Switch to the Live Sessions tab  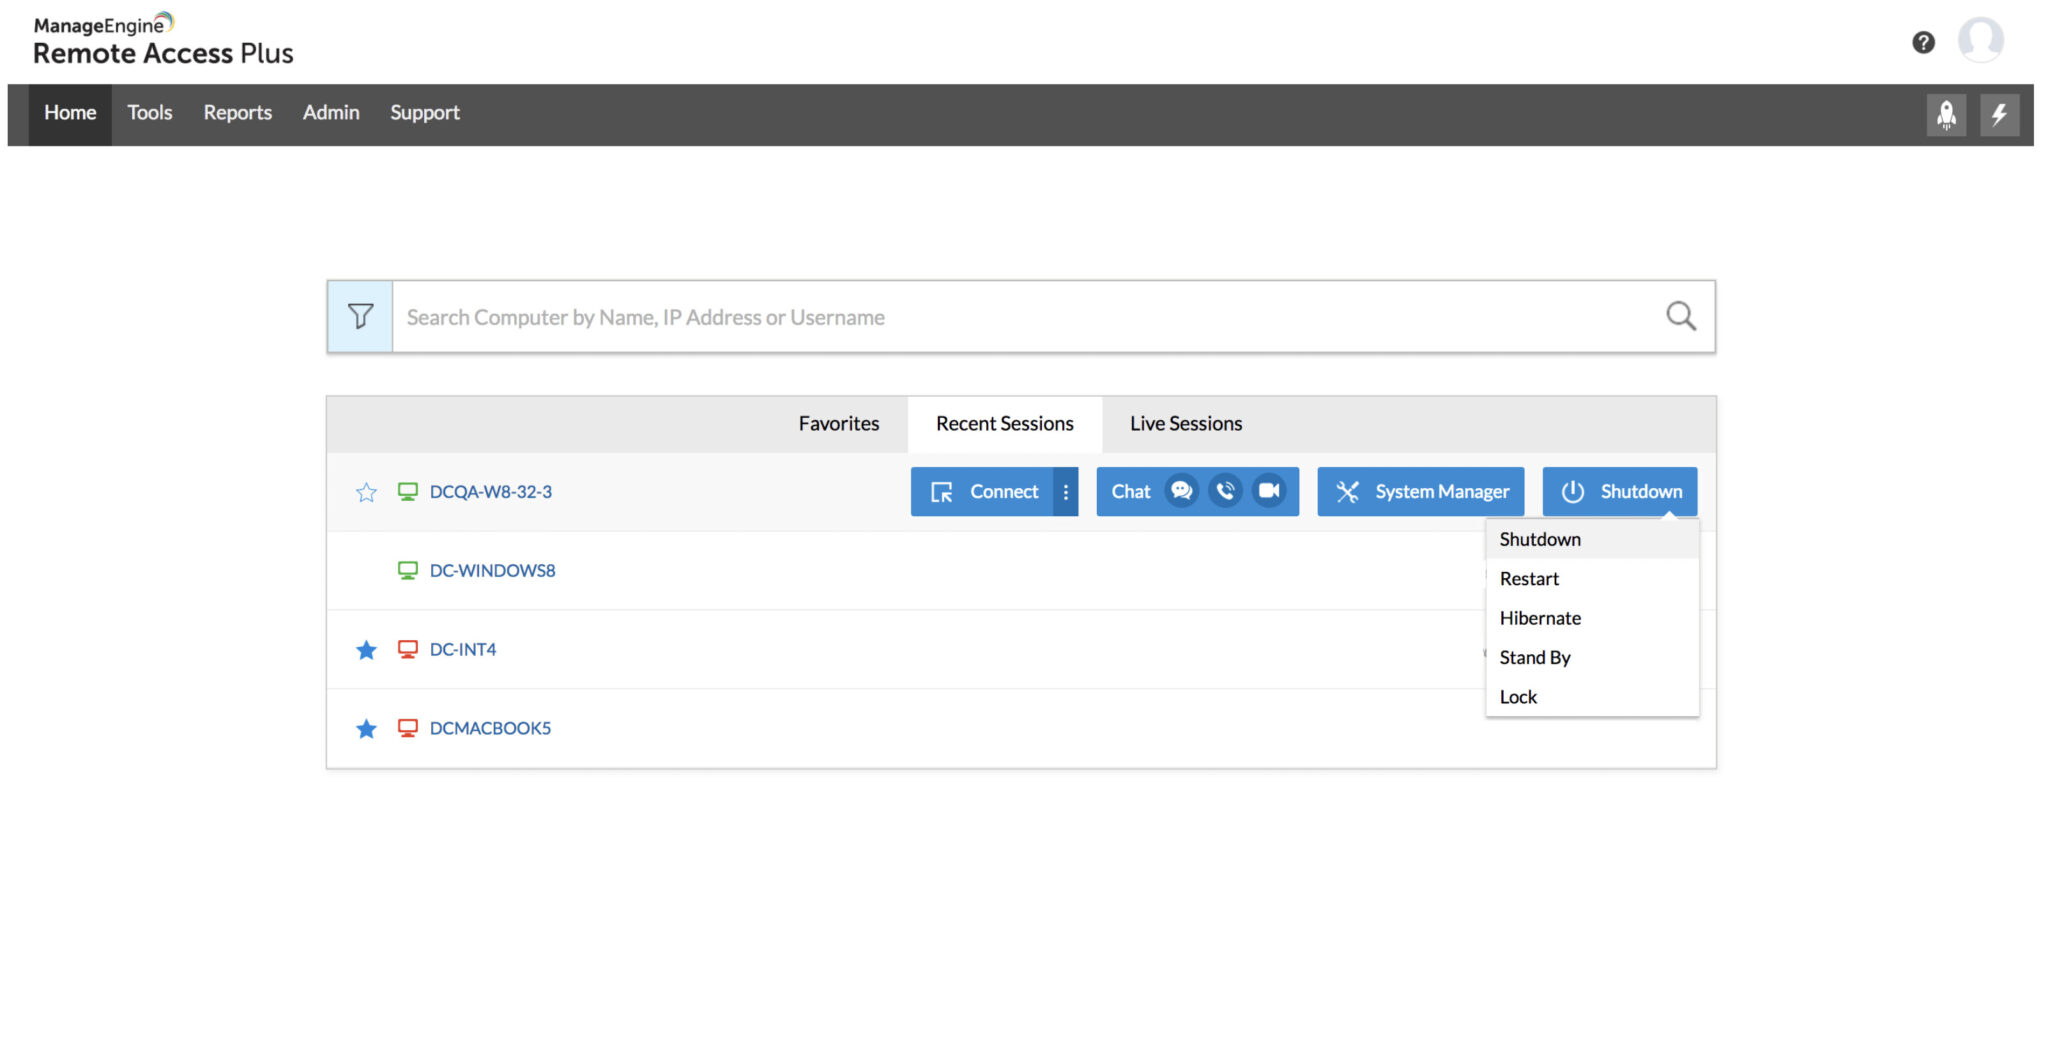point(1186,423)
